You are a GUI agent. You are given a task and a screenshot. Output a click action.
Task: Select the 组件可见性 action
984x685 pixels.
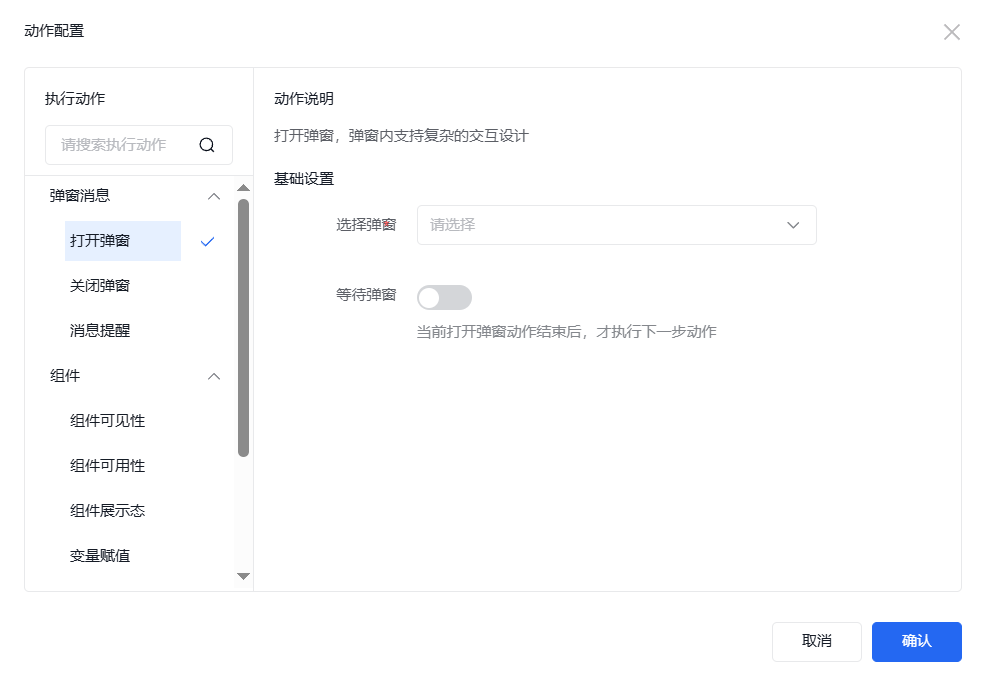pos(107,421)
